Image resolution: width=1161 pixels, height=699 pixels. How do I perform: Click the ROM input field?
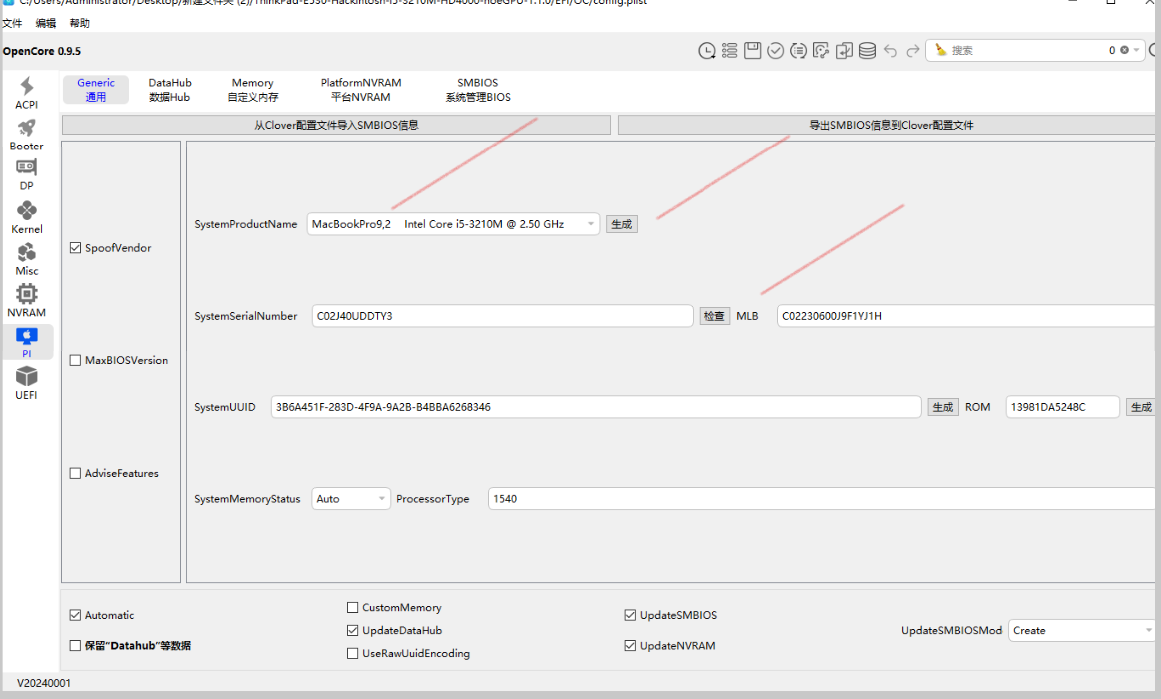coord(1063,407)
